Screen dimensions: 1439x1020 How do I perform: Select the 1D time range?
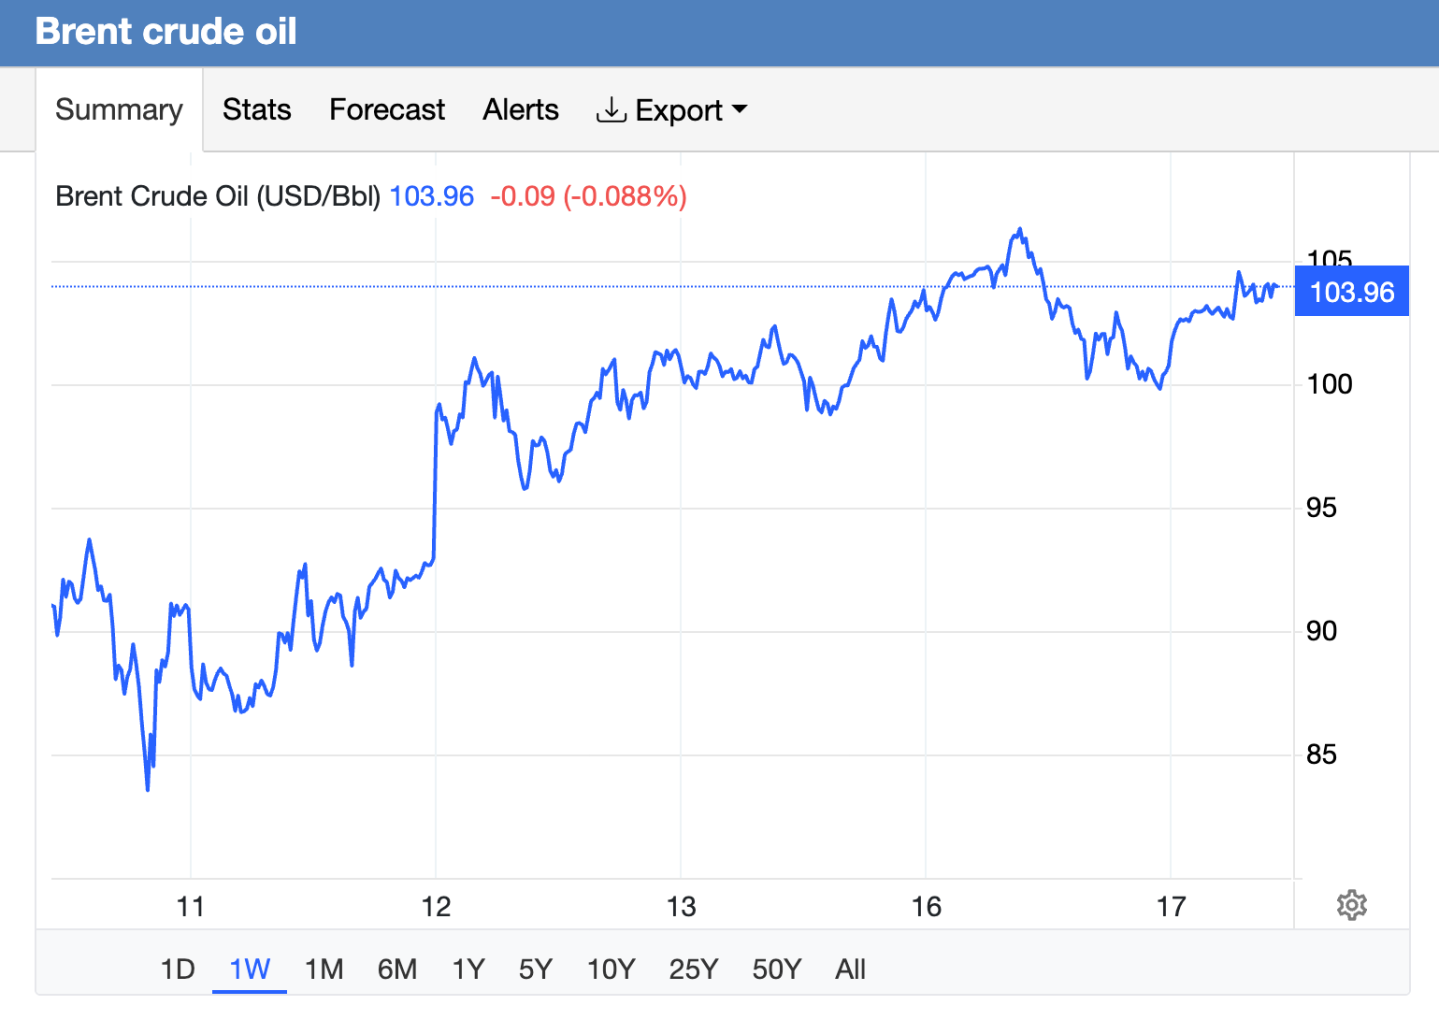[178, 969]
